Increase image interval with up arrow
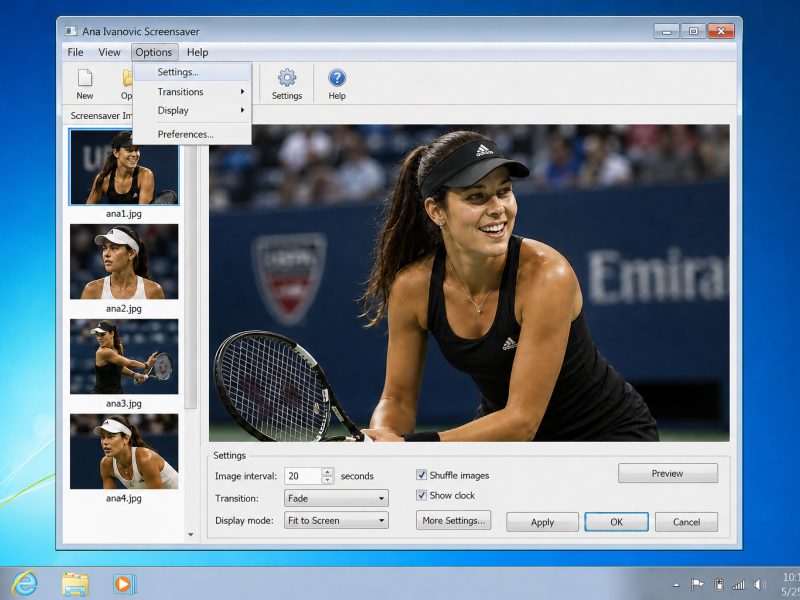This screenshot has width=800, height=600. tap(328, 471)
